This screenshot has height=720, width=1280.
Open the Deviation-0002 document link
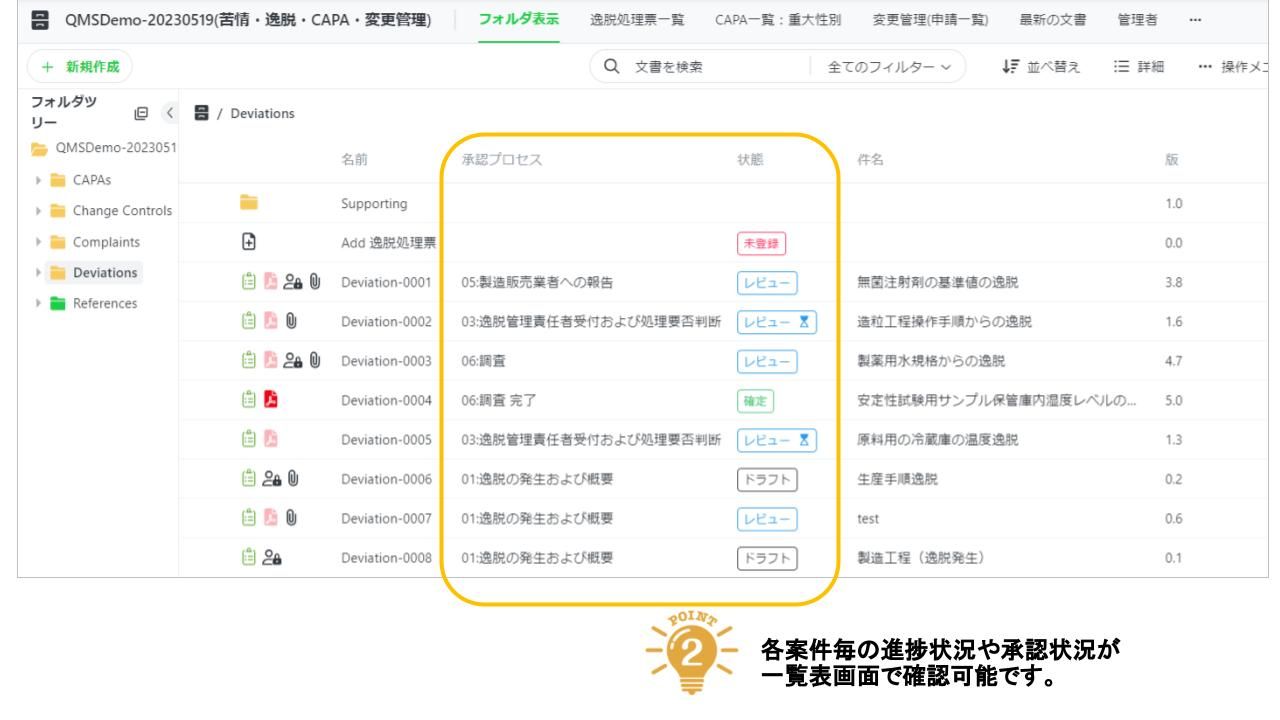coord(385,322)
